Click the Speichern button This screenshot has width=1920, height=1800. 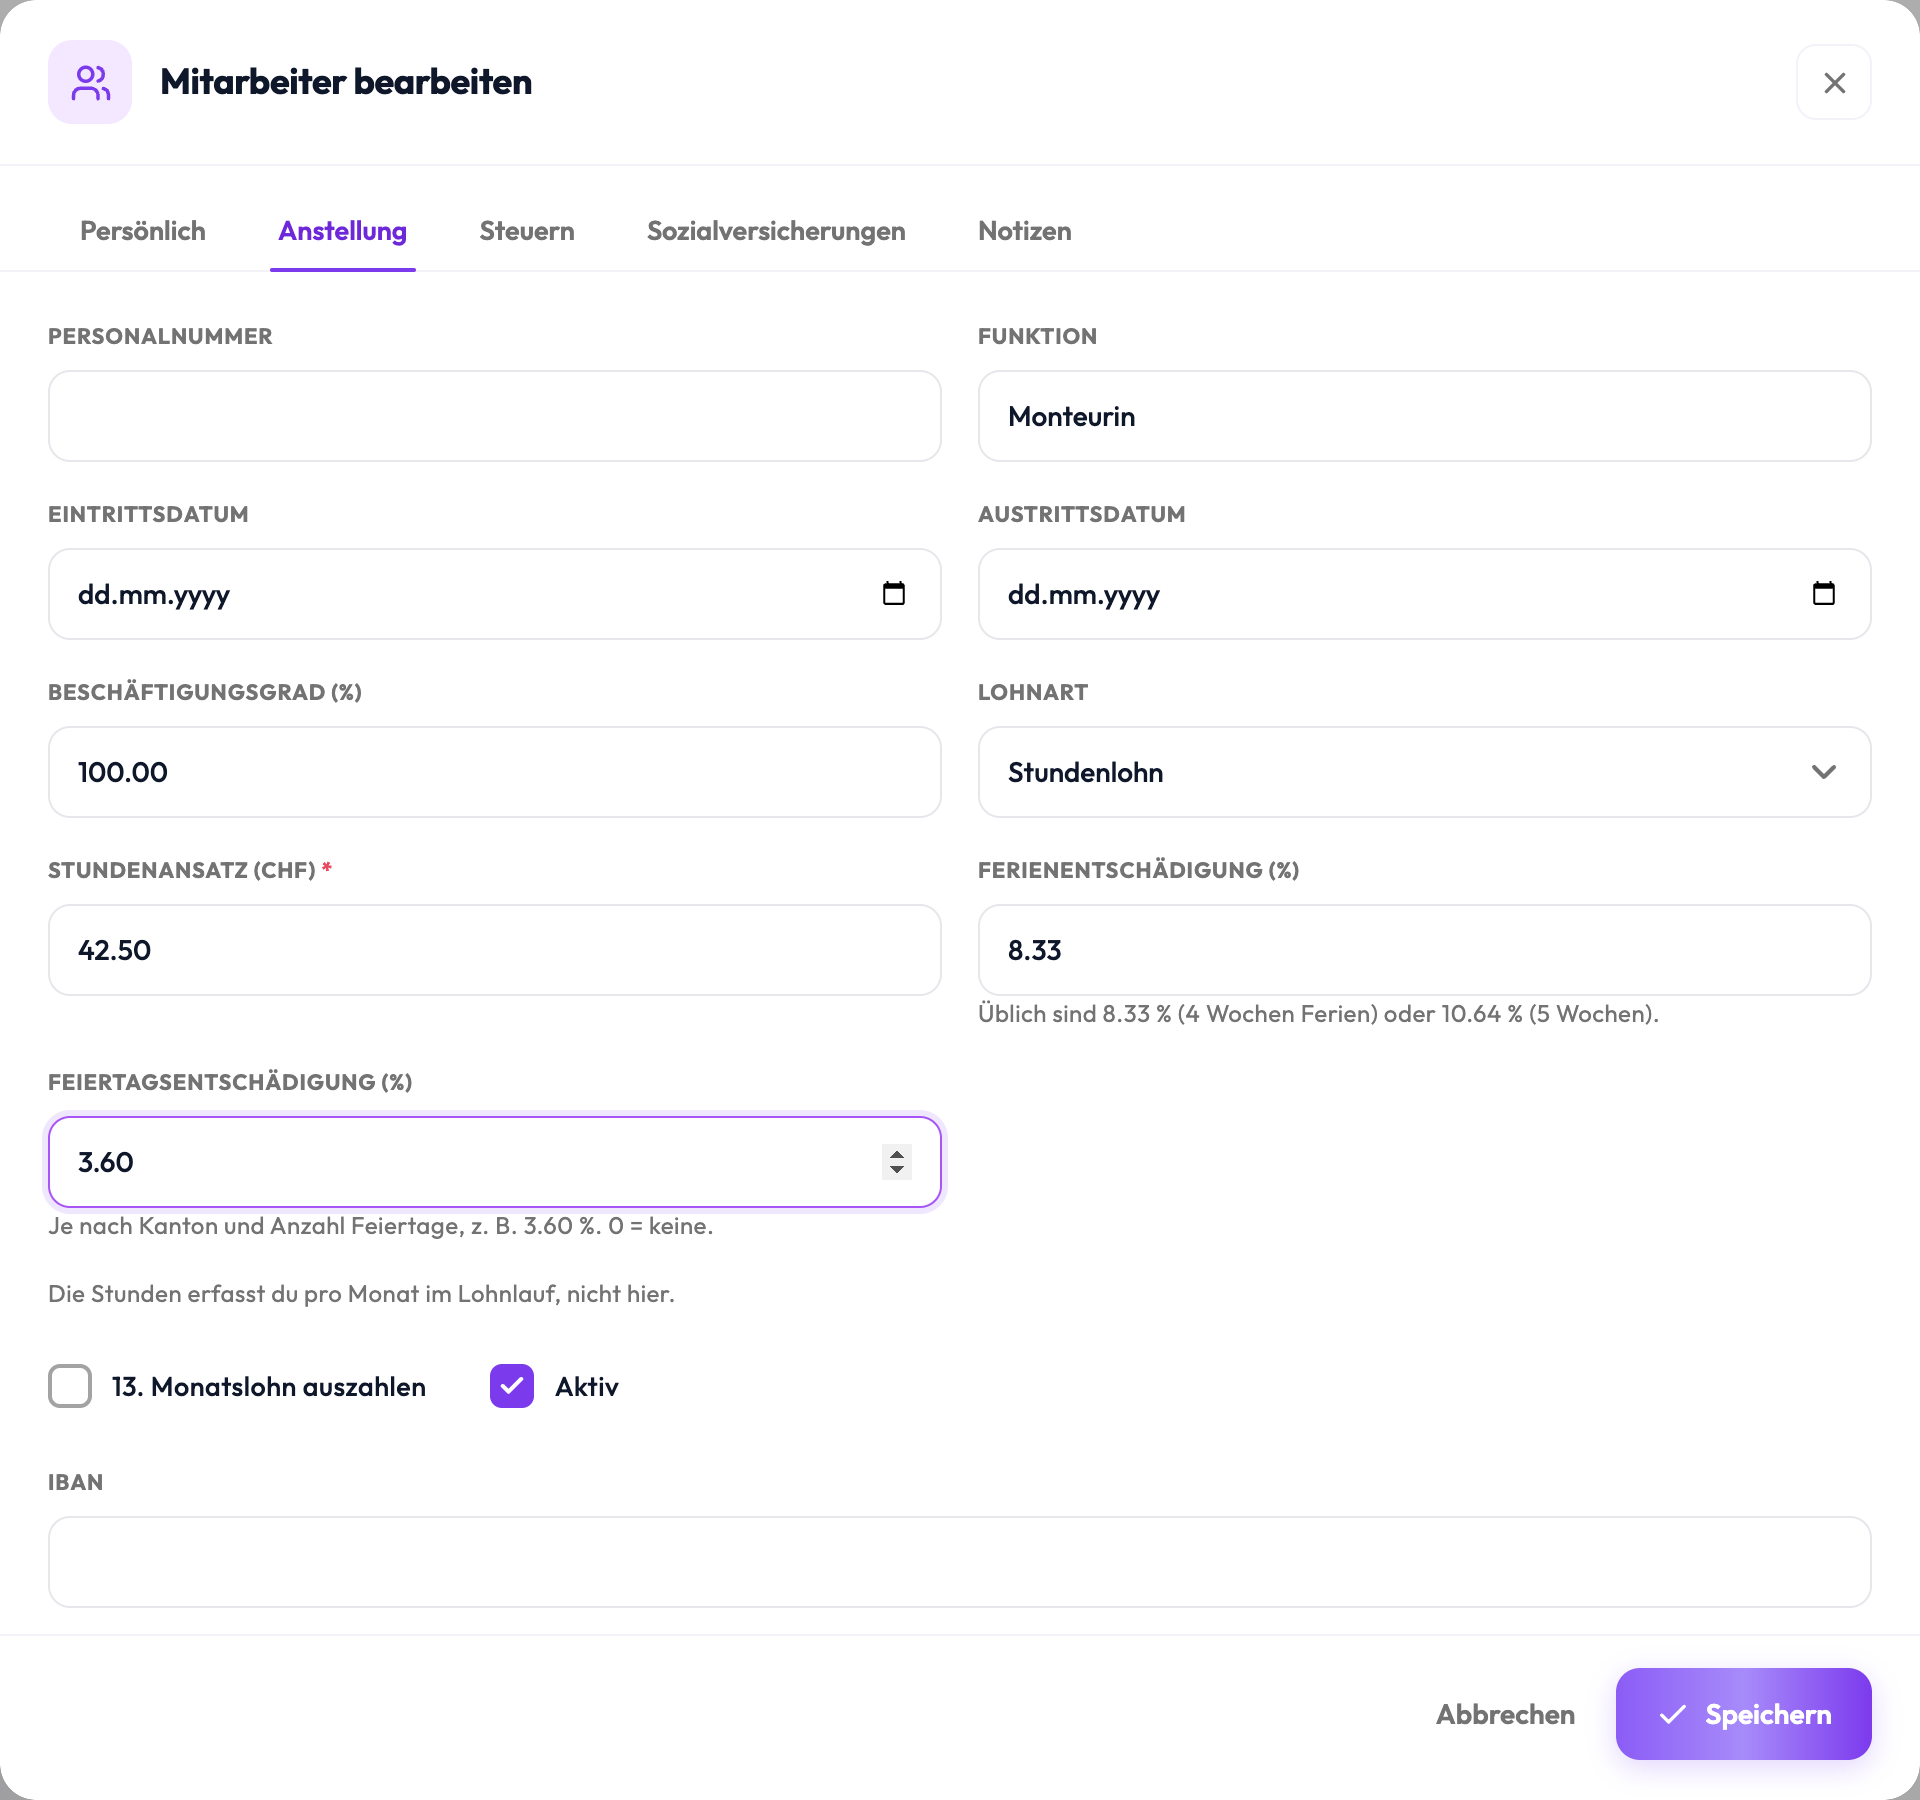[1744, 1714]
